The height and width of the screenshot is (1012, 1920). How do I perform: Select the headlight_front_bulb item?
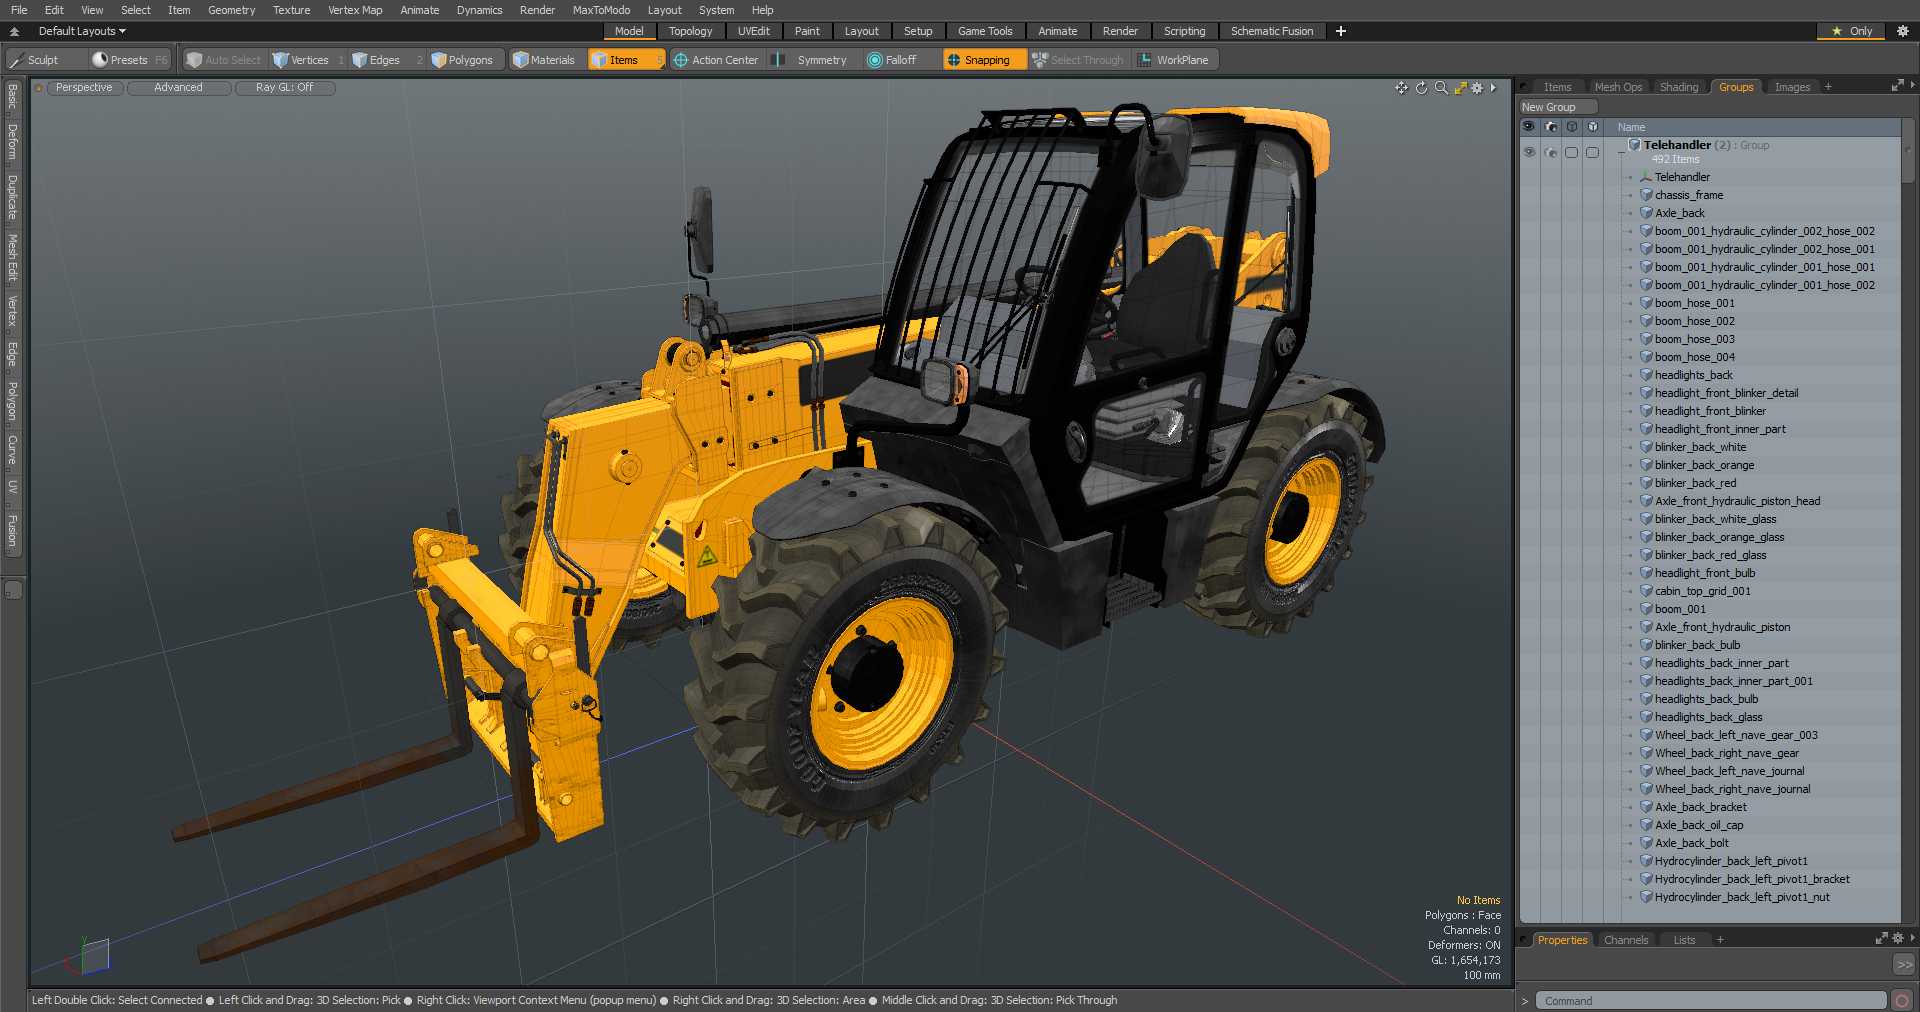(1704, 573)
